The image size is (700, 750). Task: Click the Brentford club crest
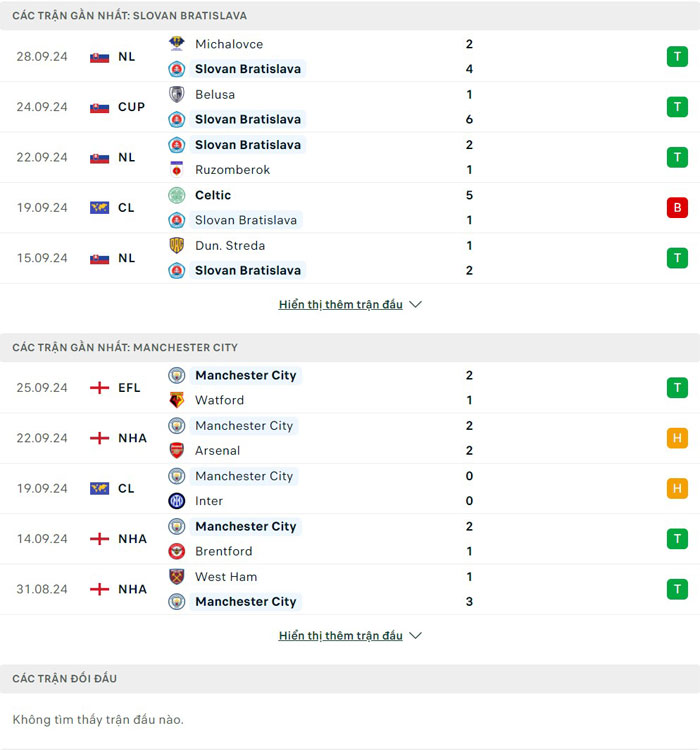pos(177,551)
